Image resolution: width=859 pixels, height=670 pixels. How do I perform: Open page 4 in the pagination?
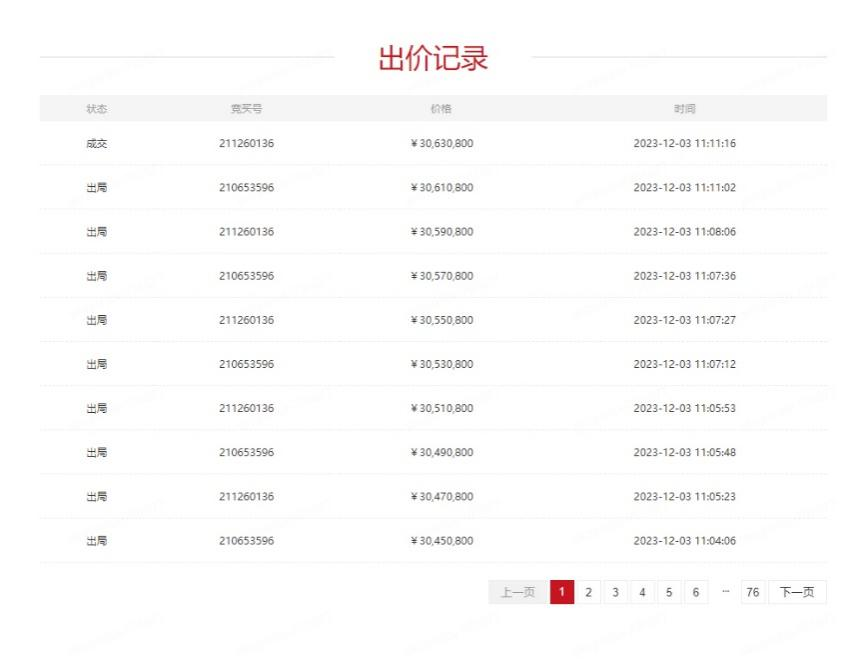pos(642,592)
